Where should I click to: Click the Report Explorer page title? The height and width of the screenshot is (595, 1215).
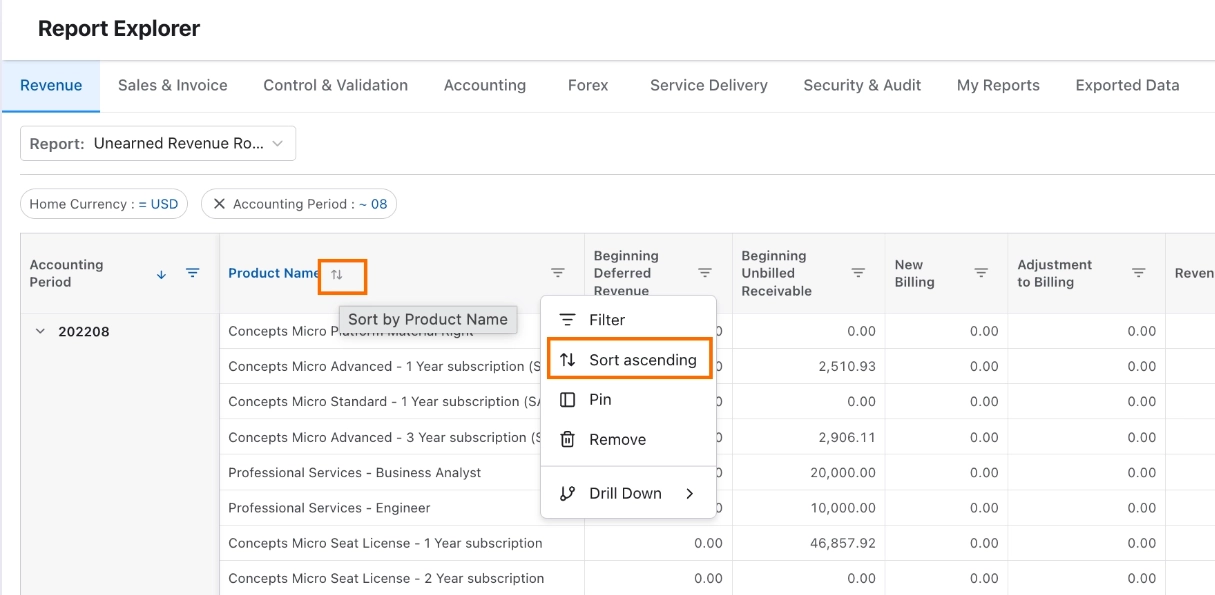point(119,29)
